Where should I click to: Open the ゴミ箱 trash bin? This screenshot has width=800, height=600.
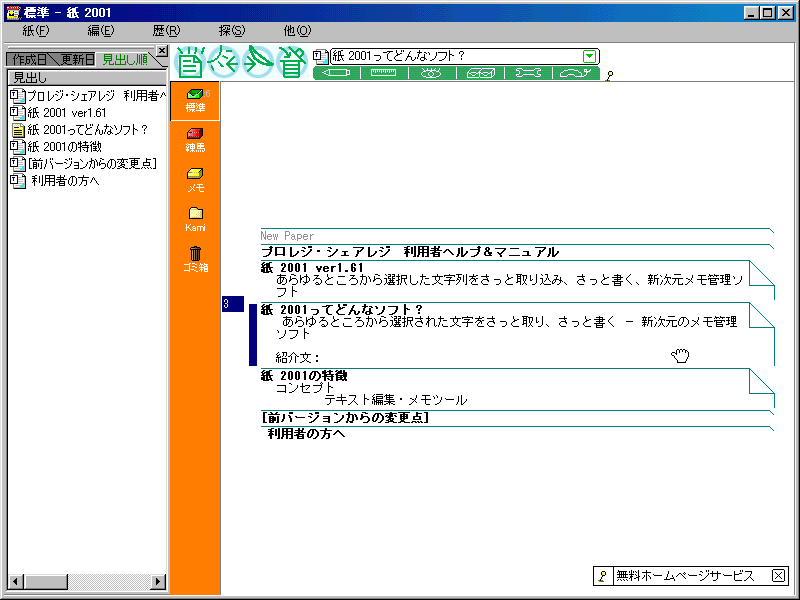(x=195, y=260)
